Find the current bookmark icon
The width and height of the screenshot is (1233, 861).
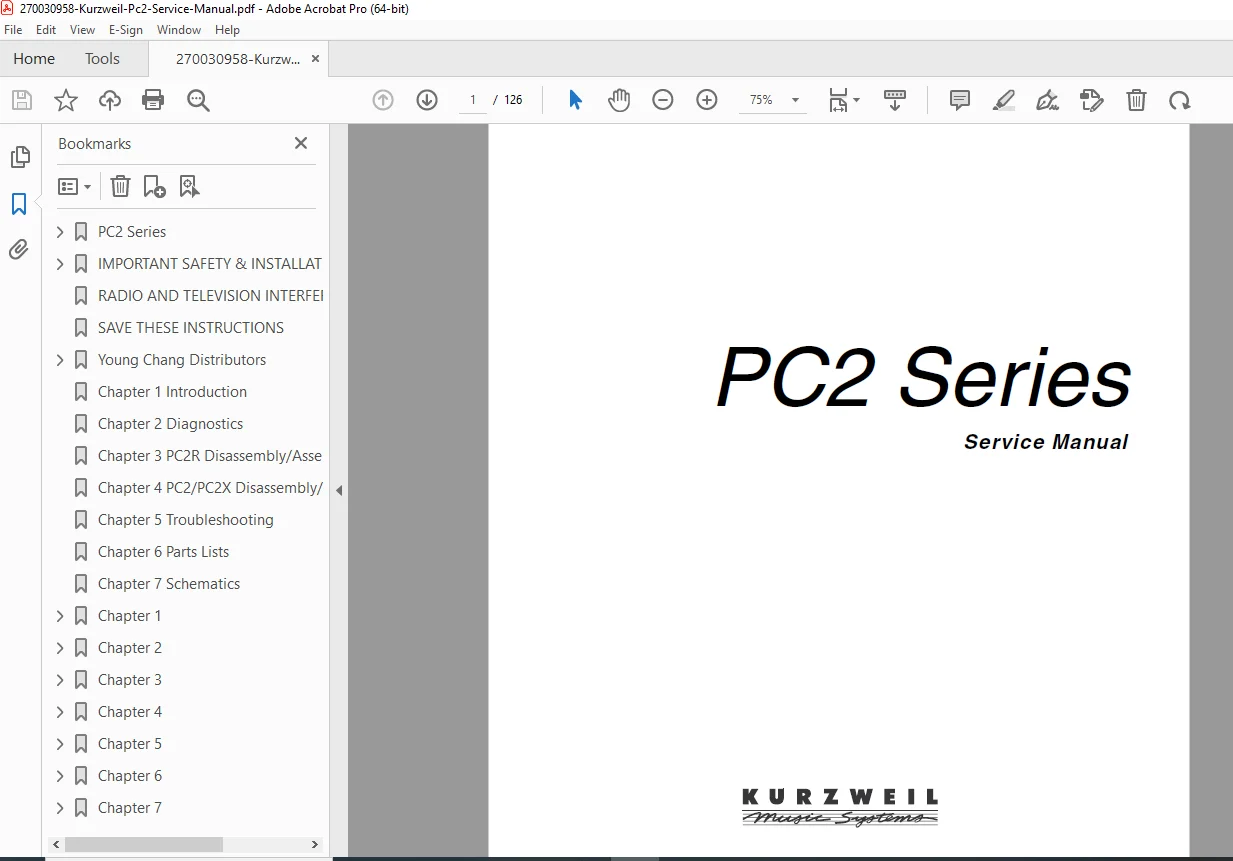pos(189,186)
